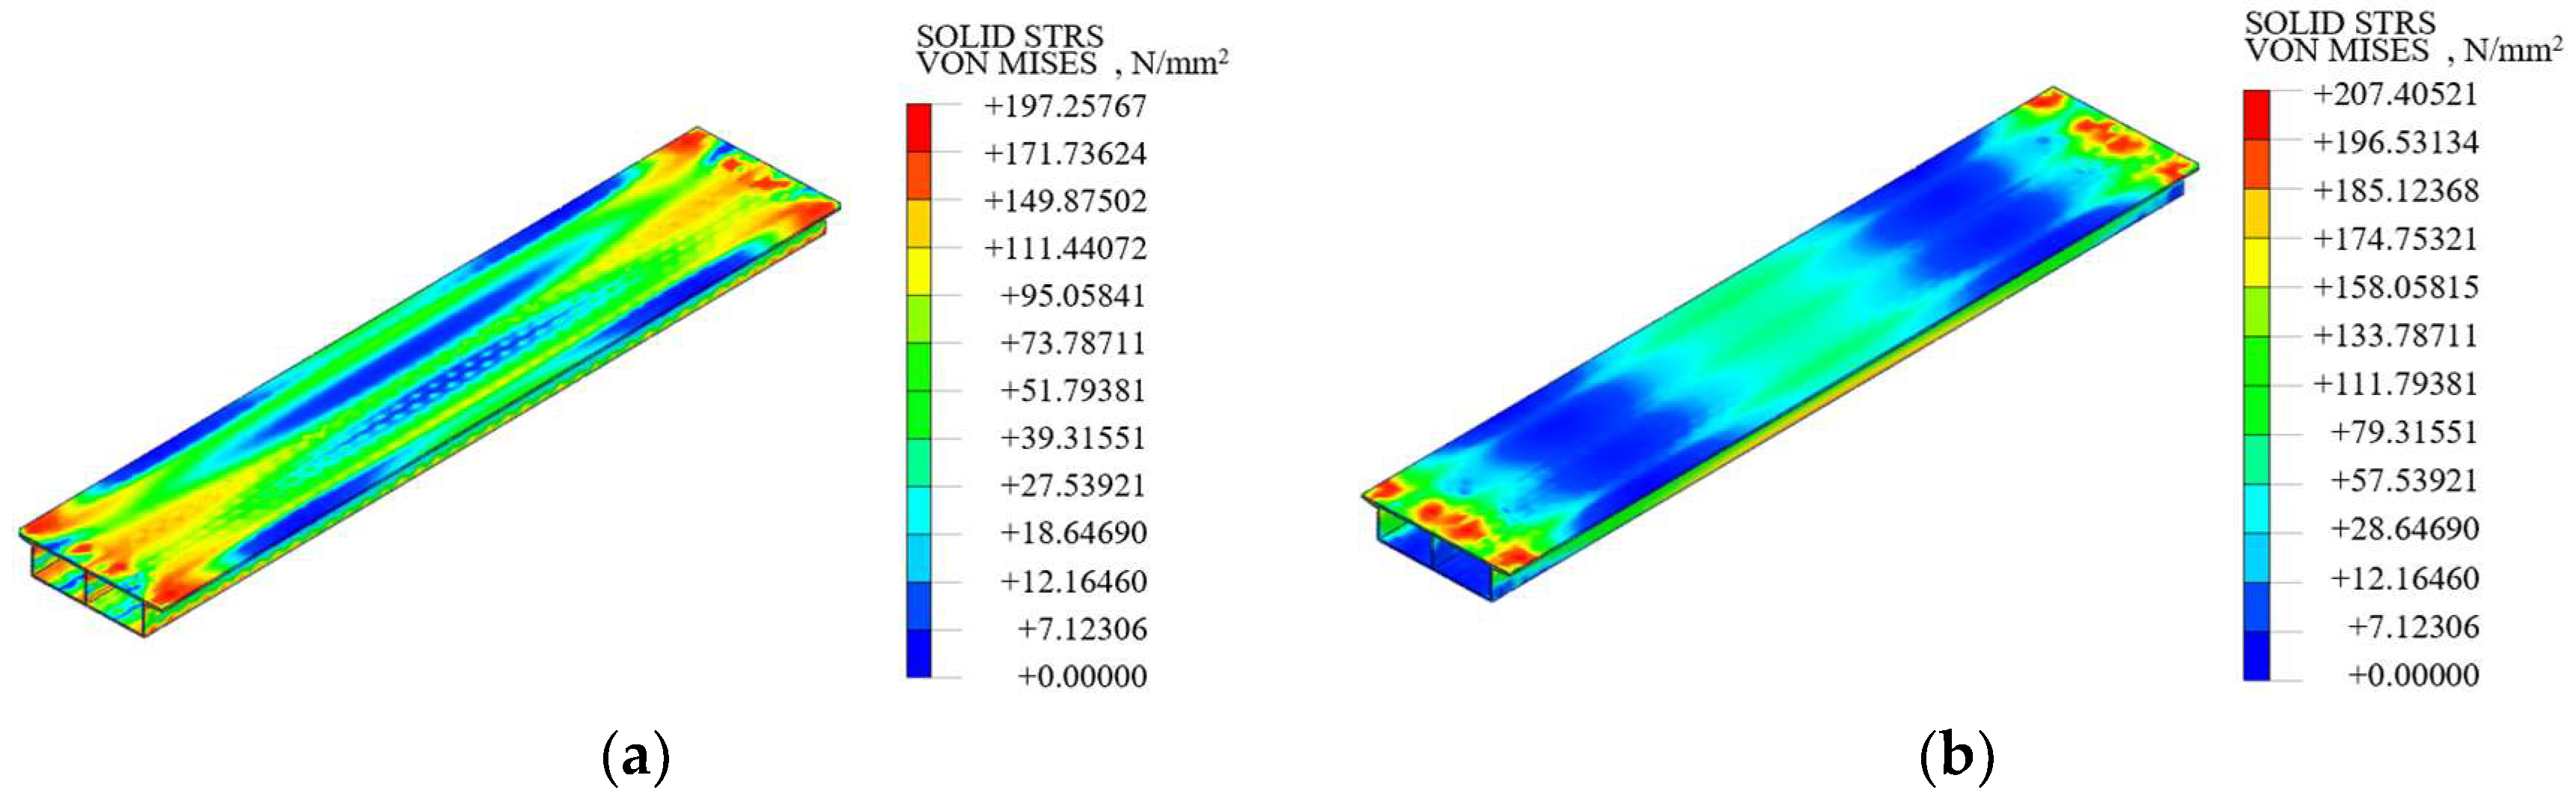The width and height of the screenshot is (2576, 802).
Task: Click the (b) subfigure label
Action: pyautogui.click(x=1956, y=757)
